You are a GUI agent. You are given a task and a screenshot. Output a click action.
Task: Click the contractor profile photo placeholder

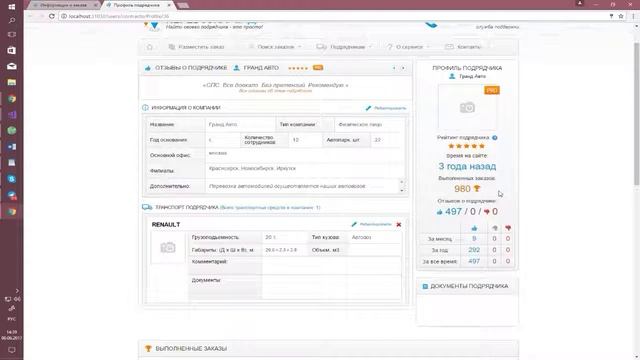pyautogui.click(x=467, y=107)
